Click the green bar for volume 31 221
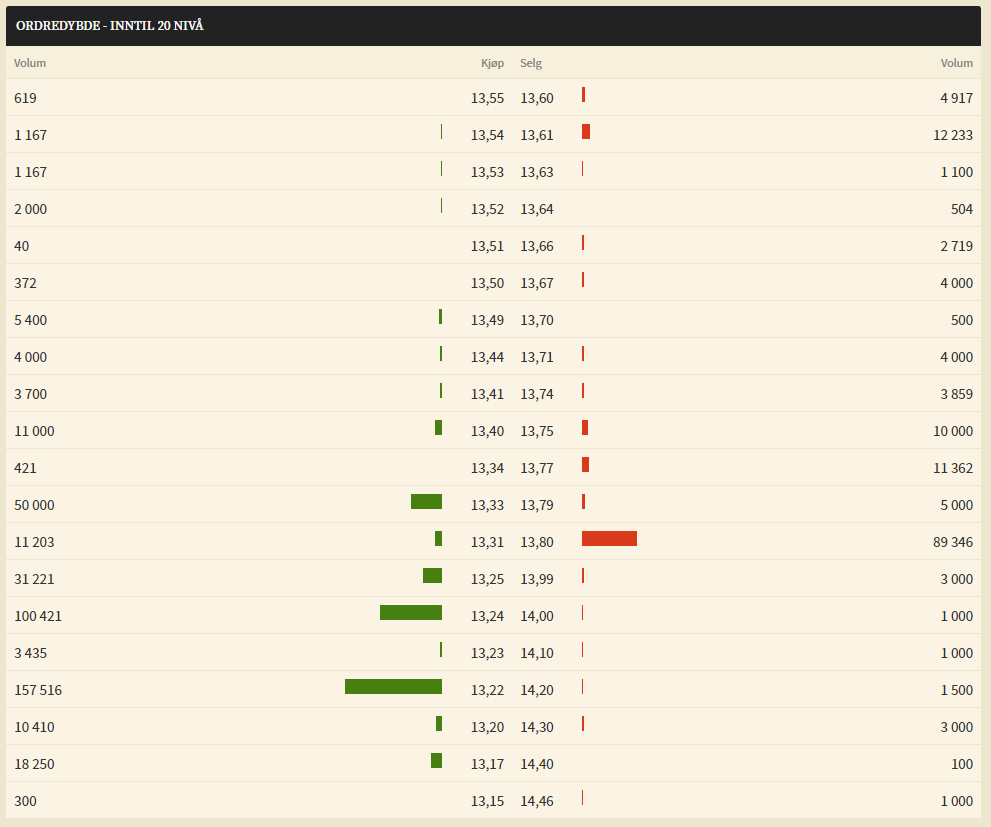The width and height of the screenshot is (991, 827). tap(432, 576)
